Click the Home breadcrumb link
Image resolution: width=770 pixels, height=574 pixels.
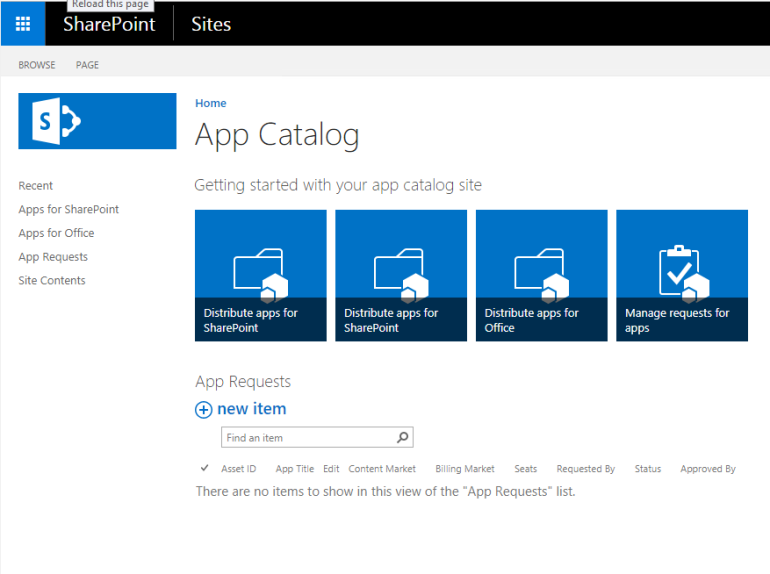pos(210,103)
